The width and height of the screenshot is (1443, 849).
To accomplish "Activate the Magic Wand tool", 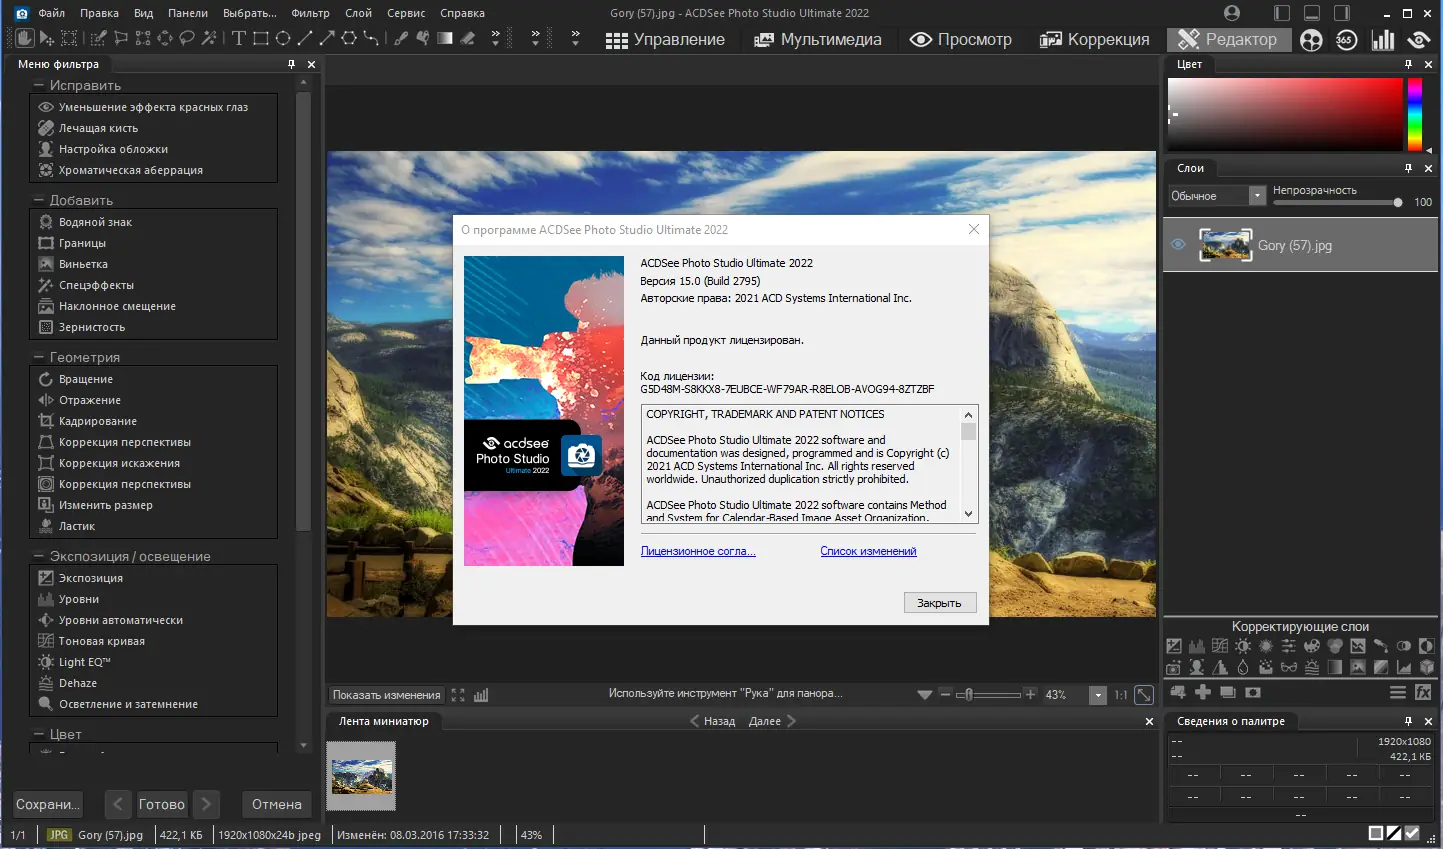I will (208, 39).
